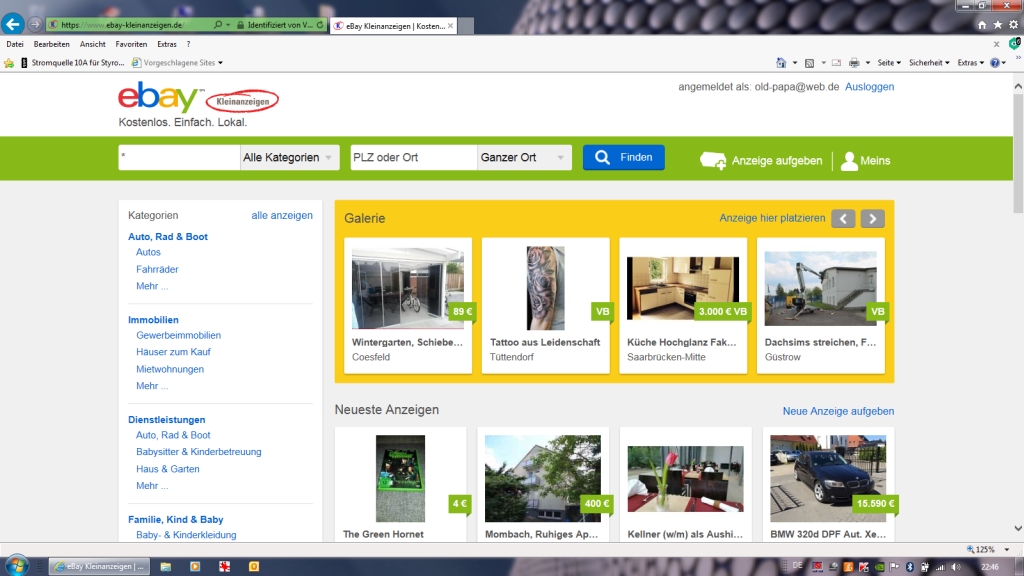Click the search keyword input field
This screenshot has height=576, width=1024.
point(178,157)
